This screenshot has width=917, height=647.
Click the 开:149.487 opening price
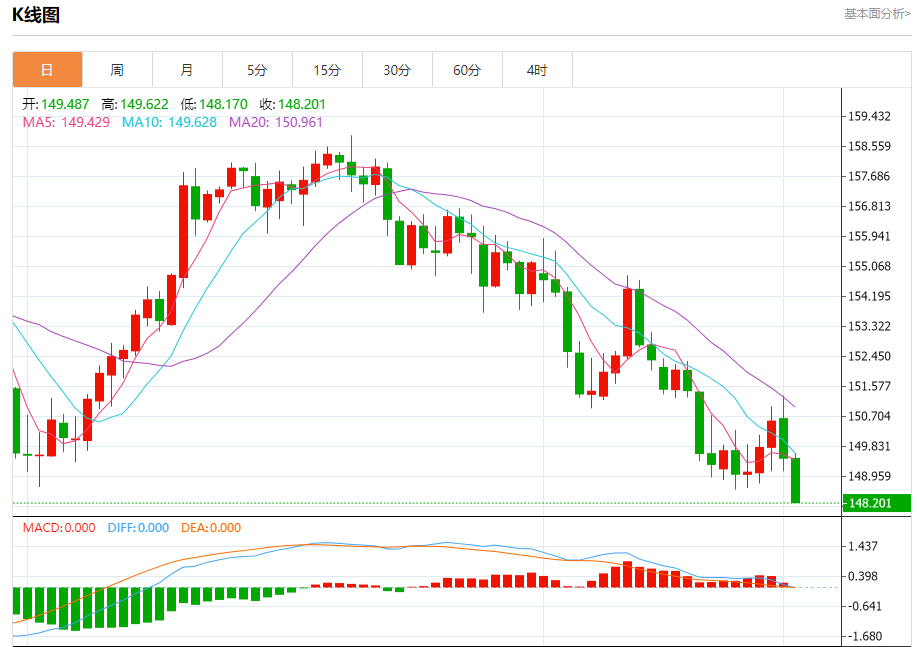56,104
